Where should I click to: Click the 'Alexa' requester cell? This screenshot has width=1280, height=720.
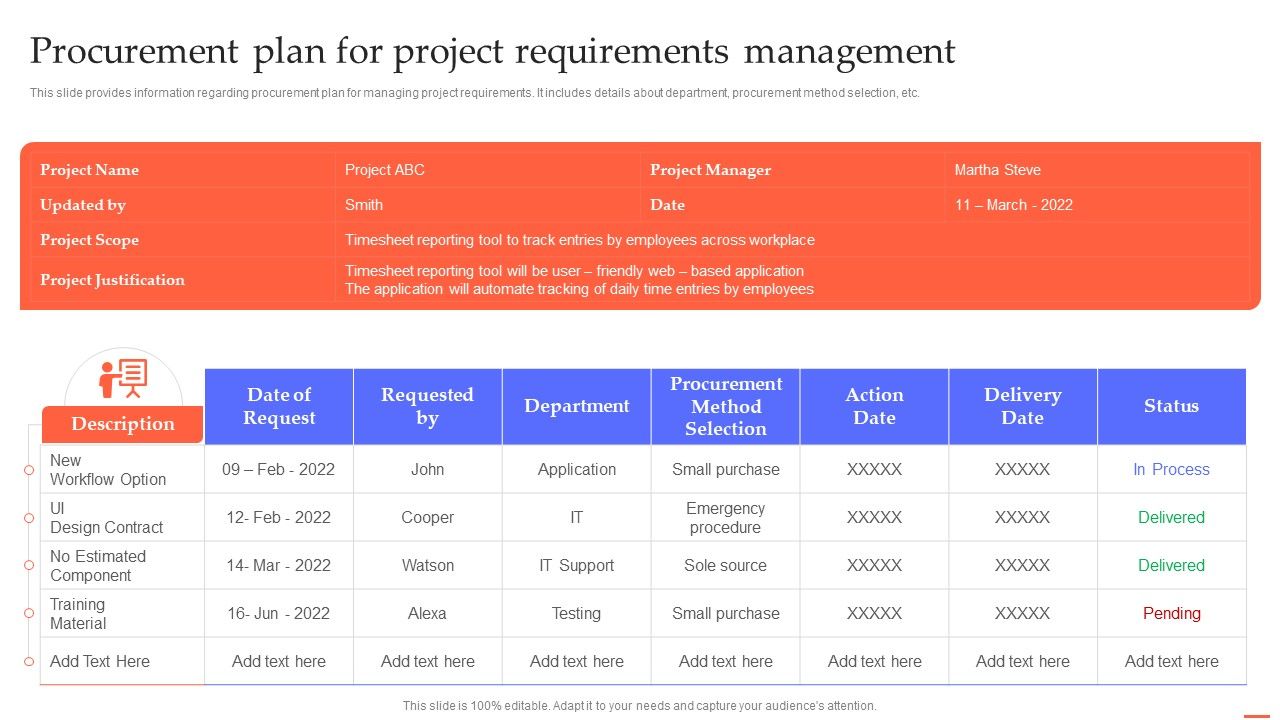[x=427, y=613]
